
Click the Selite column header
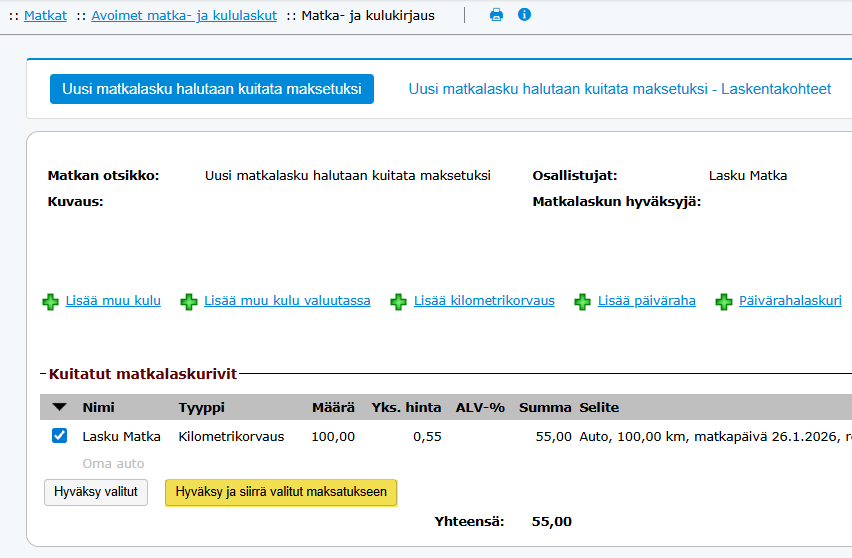599,407
